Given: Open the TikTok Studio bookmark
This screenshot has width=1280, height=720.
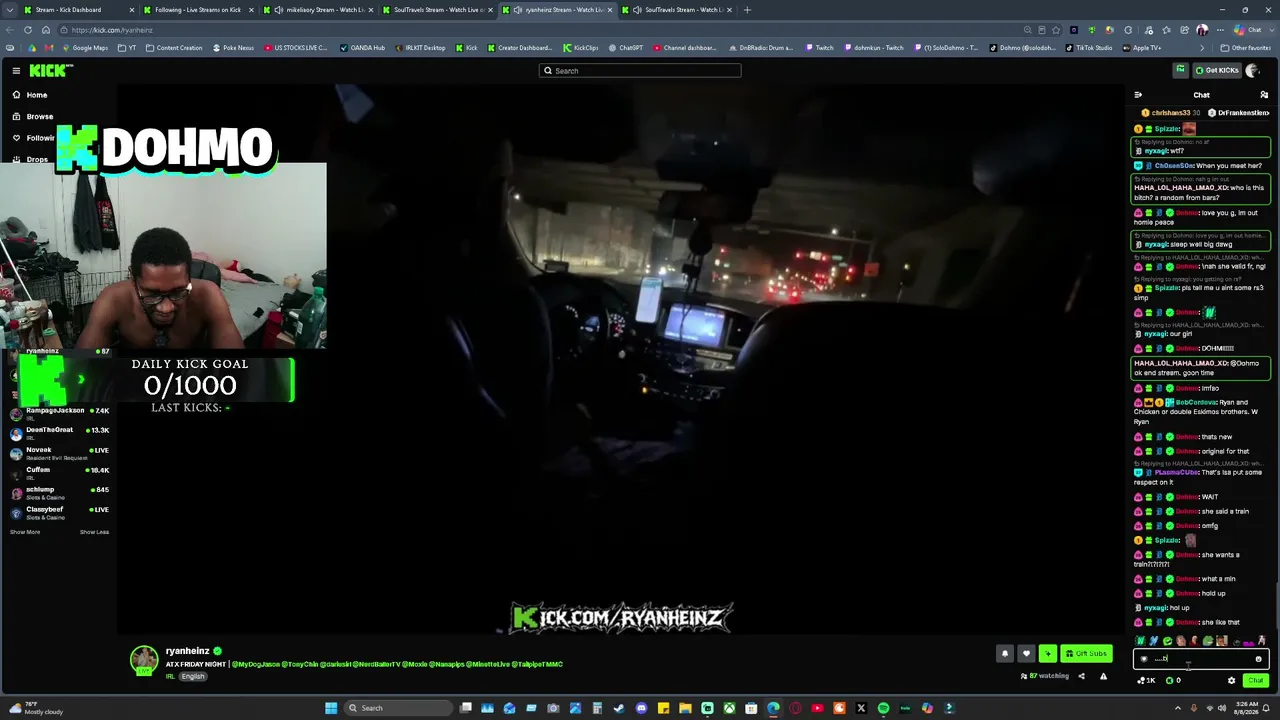Looking at the screenshot, I should point(1089,48).
